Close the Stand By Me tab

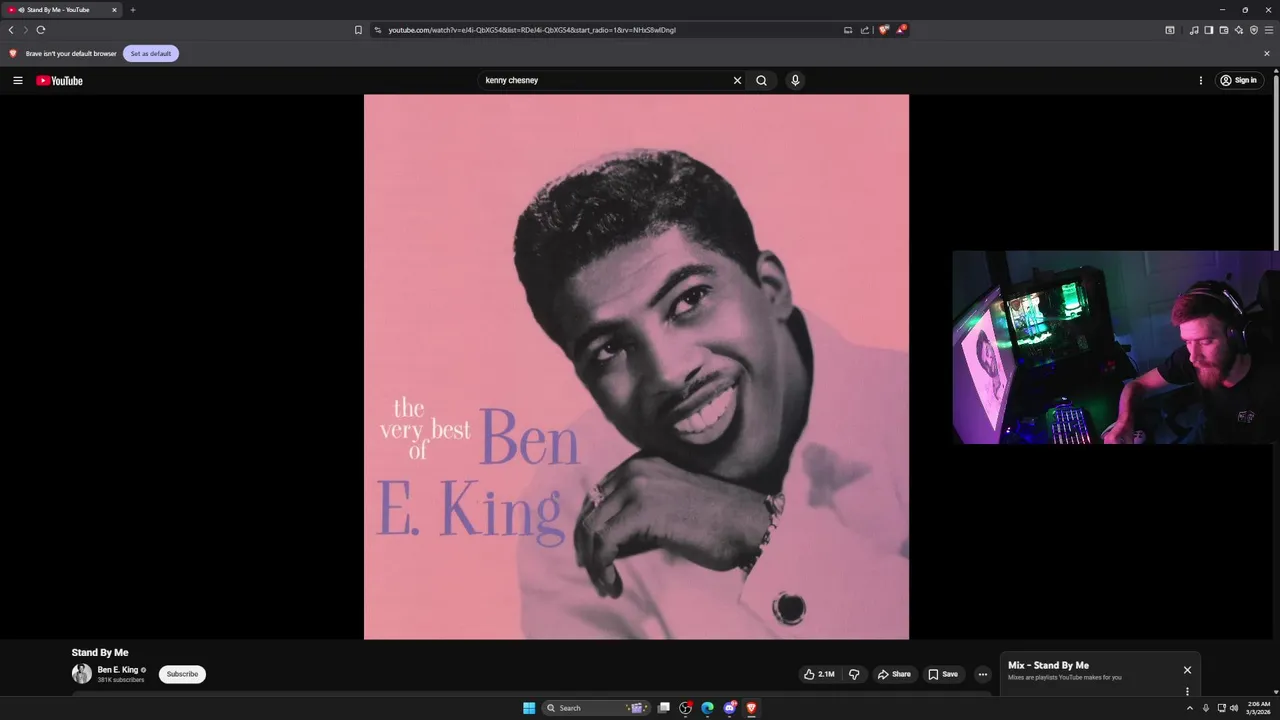tap(114, 10)
